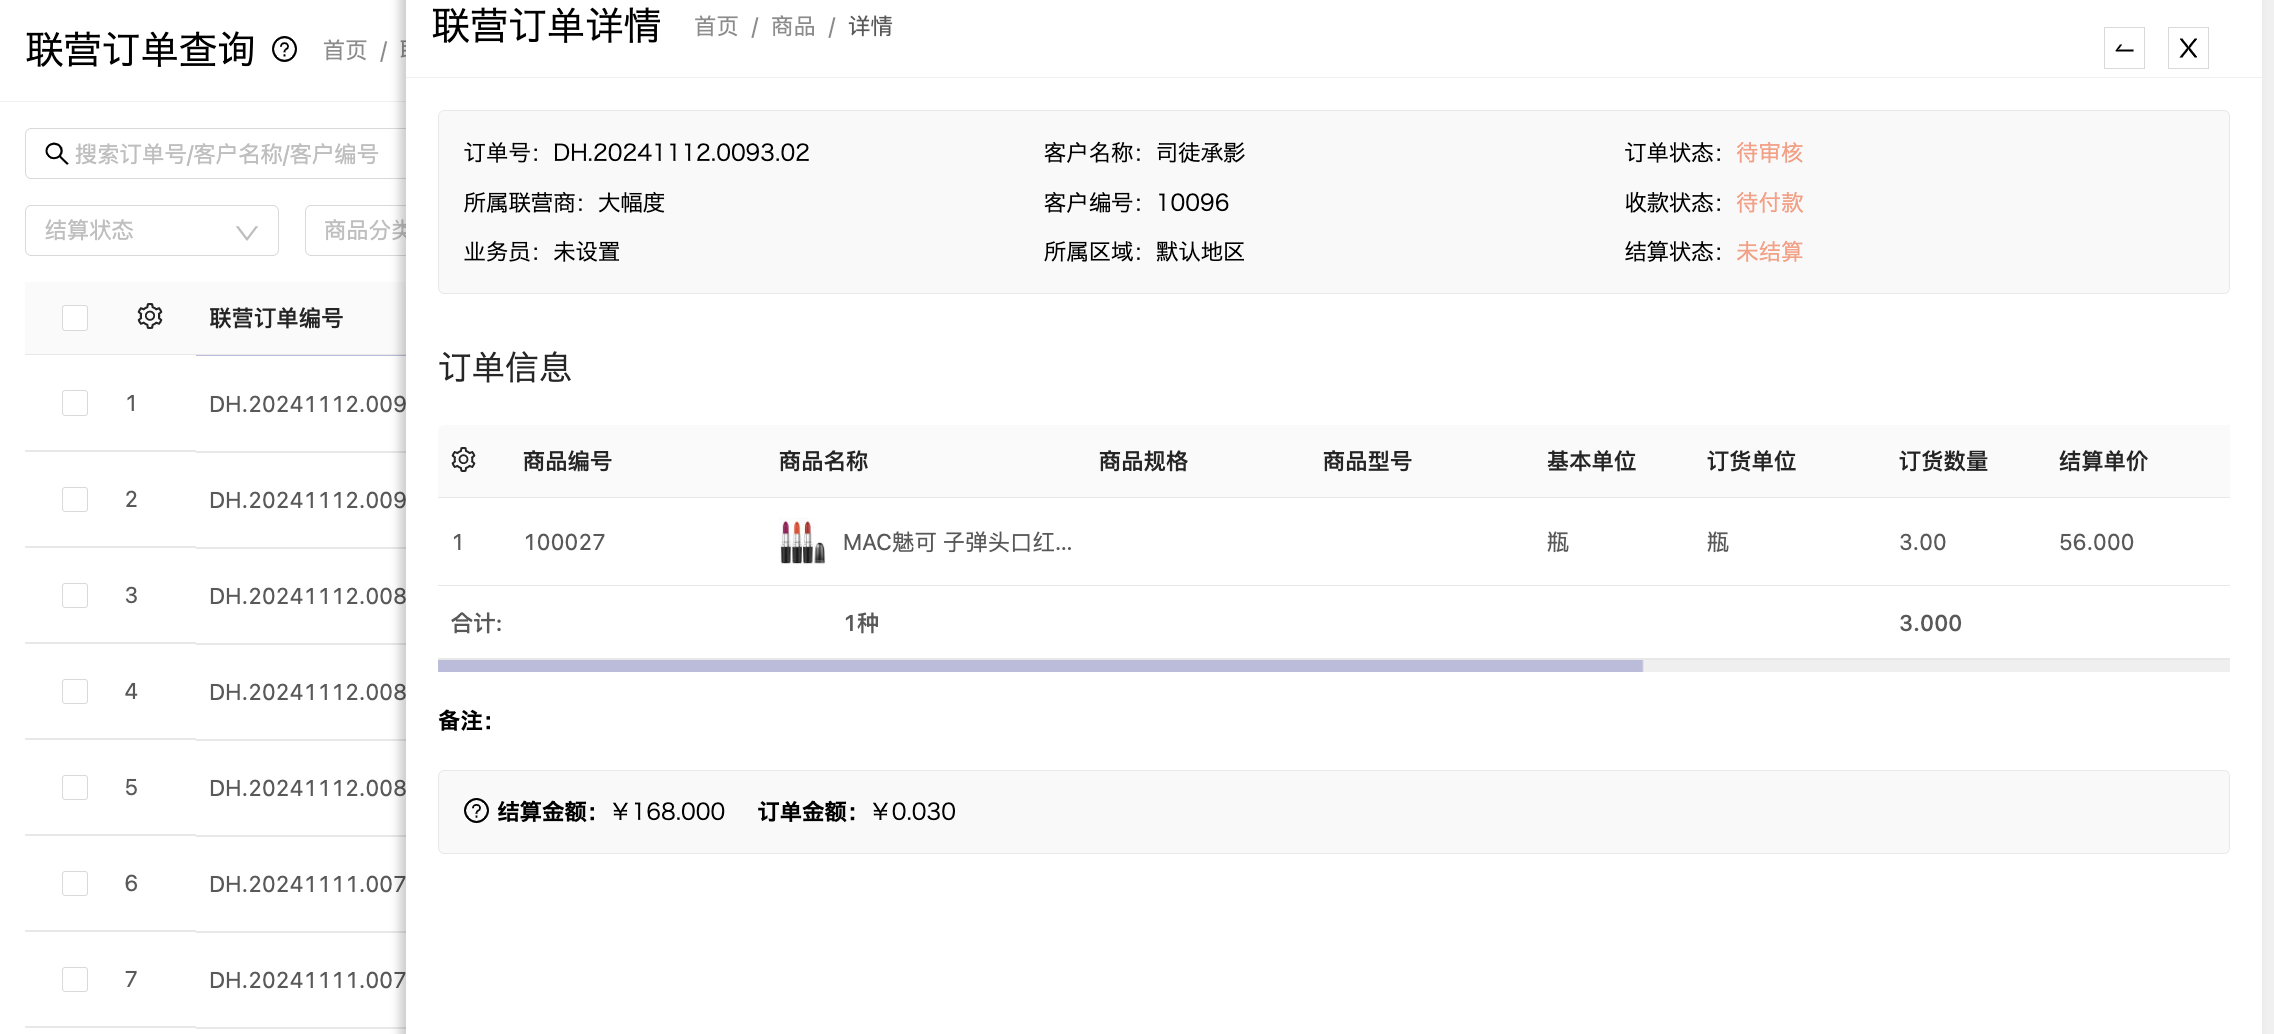Click the order search input field

tap(216, 154)
